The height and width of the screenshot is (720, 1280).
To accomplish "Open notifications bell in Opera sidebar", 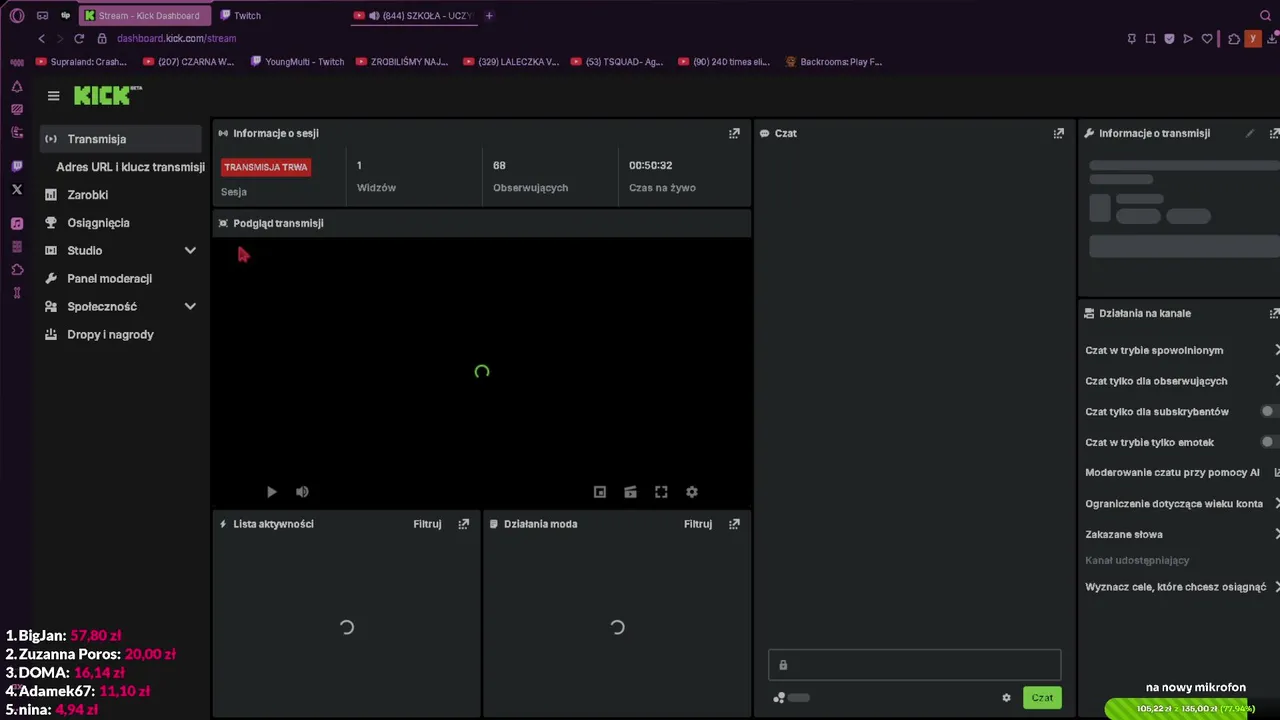I will (x=17, y=87).
